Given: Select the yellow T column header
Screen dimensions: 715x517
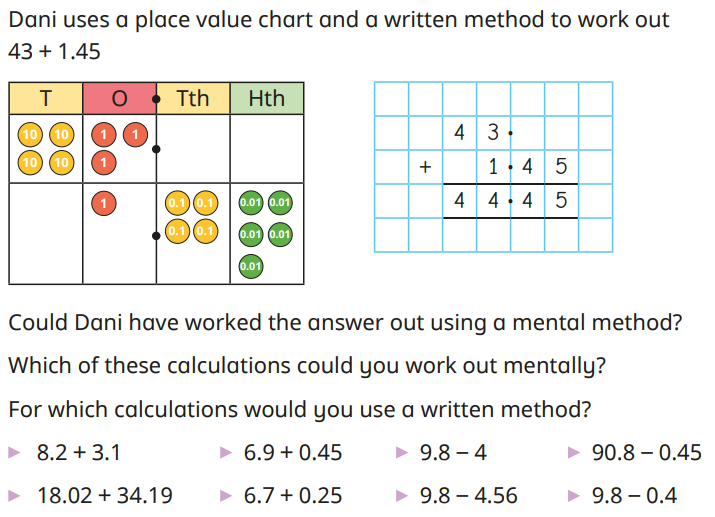Looking at the screenshot, I should point(45,98).
